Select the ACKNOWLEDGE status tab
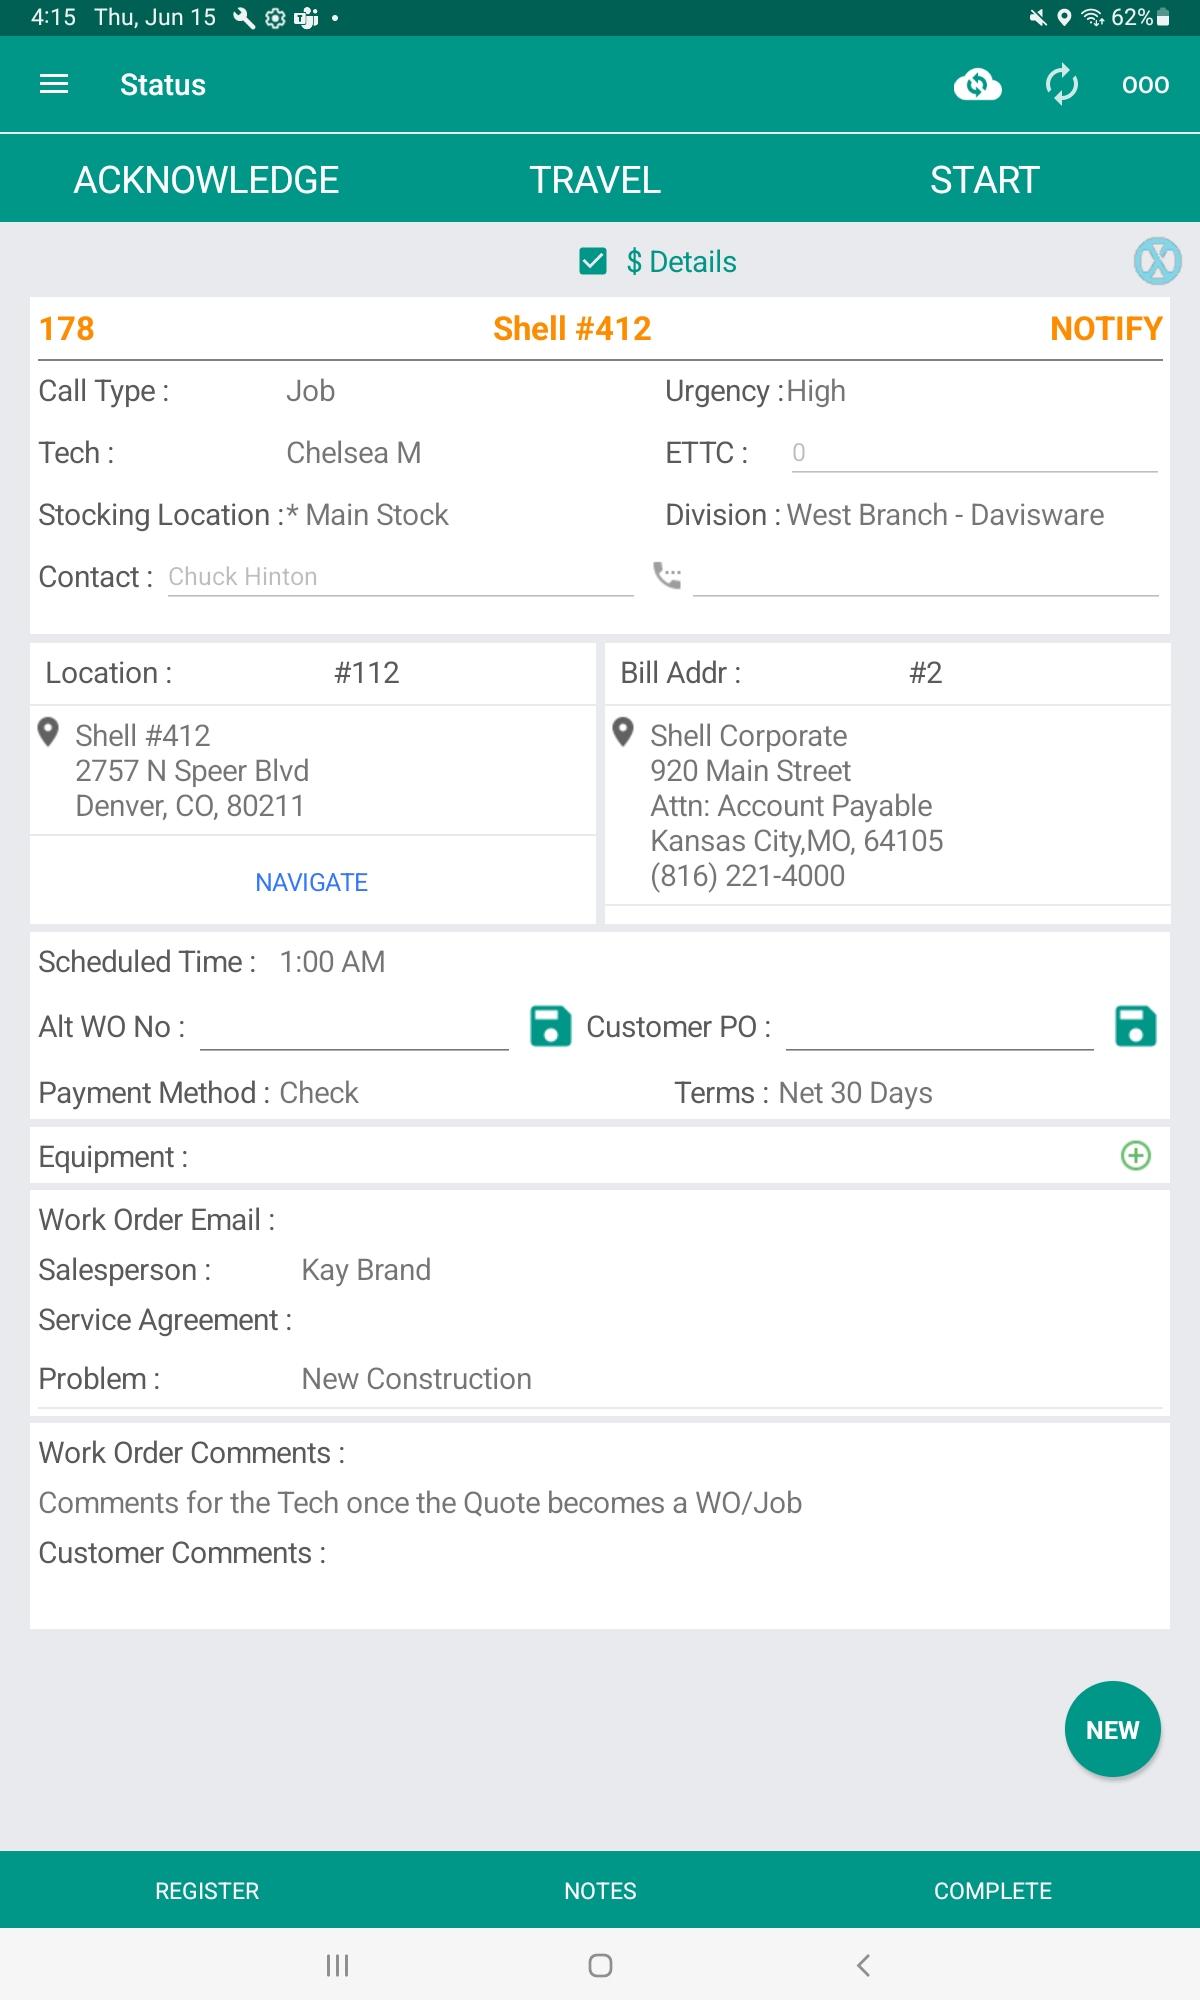This screenshot has width=1200, height=2000. point(206,180)
